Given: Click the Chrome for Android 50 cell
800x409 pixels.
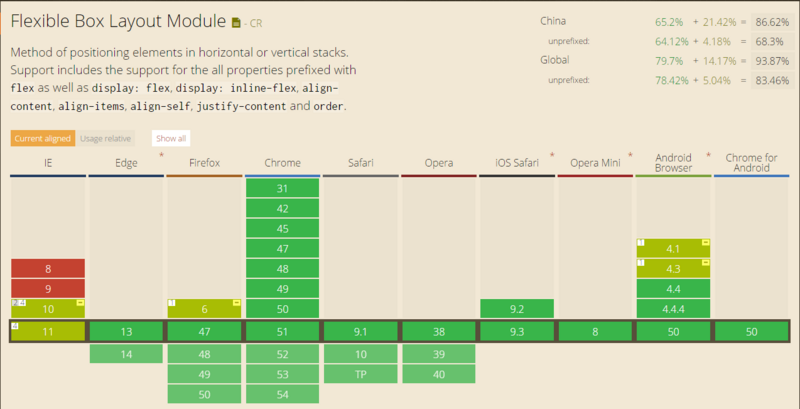Looking at the screenshot, I should 751,332.
